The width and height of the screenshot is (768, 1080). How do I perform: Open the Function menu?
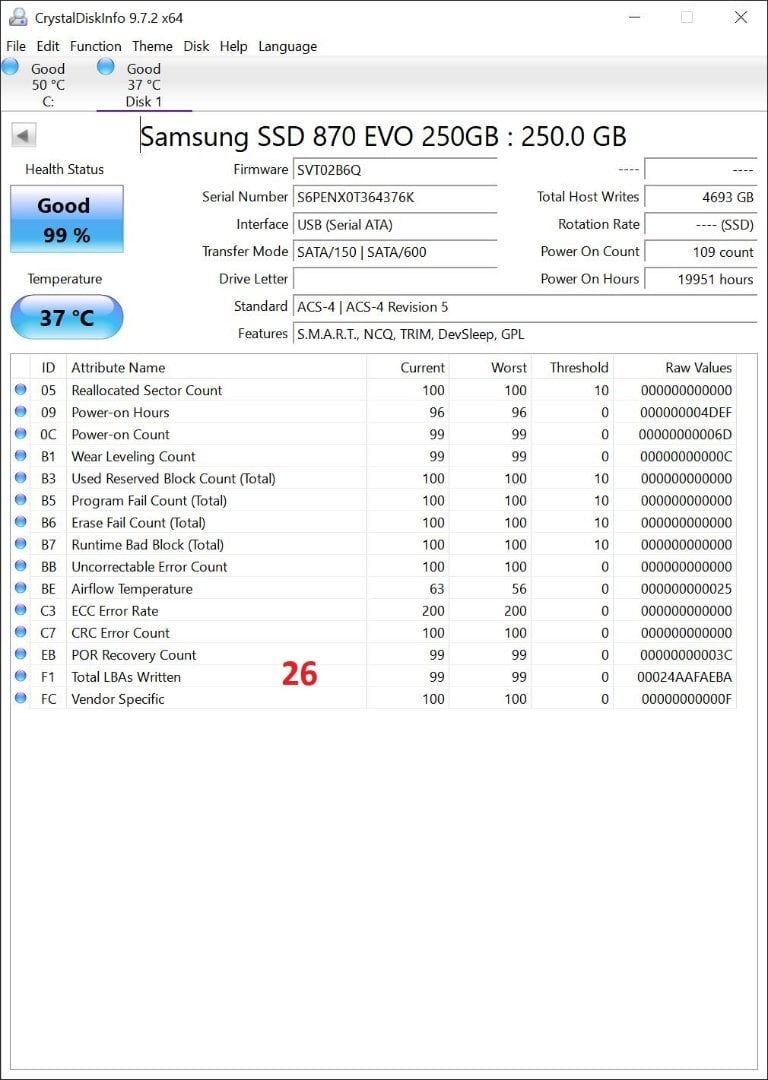click(96, 46)
